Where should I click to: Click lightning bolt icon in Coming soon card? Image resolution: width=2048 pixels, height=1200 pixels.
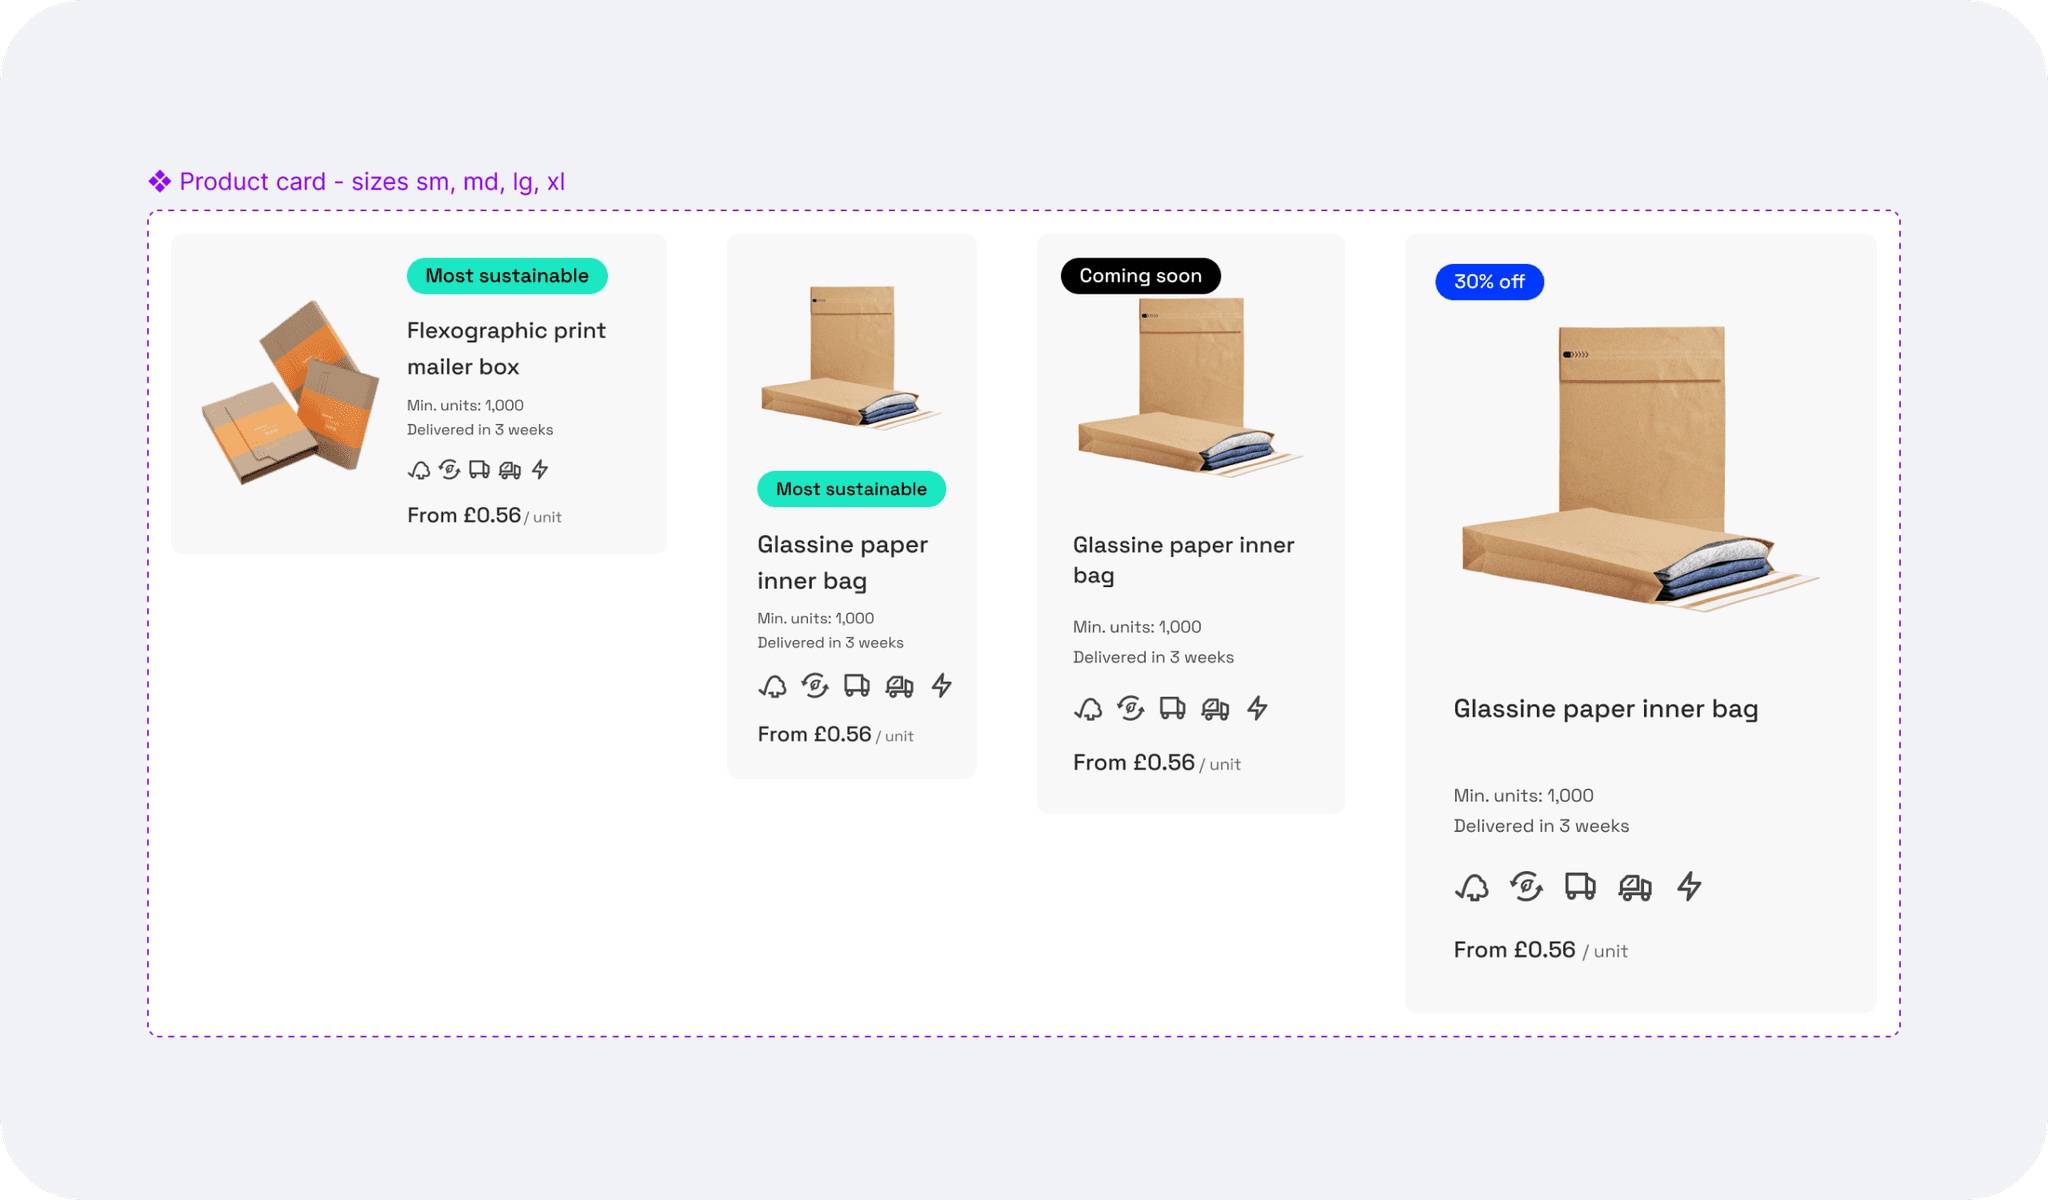point(1257,708)
